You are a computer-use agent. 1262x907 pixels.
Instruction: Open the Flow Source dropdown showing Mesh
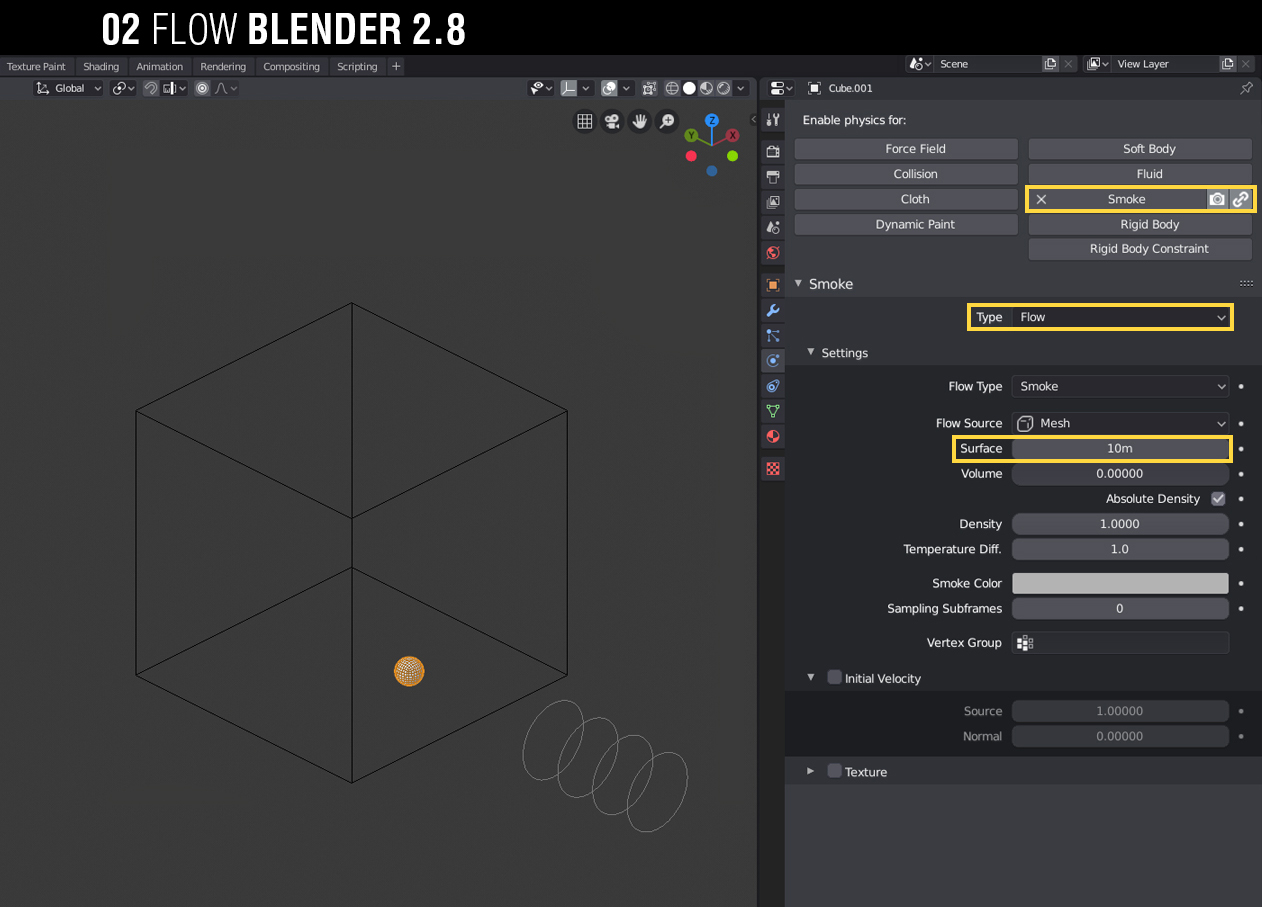click(1120, 423)
